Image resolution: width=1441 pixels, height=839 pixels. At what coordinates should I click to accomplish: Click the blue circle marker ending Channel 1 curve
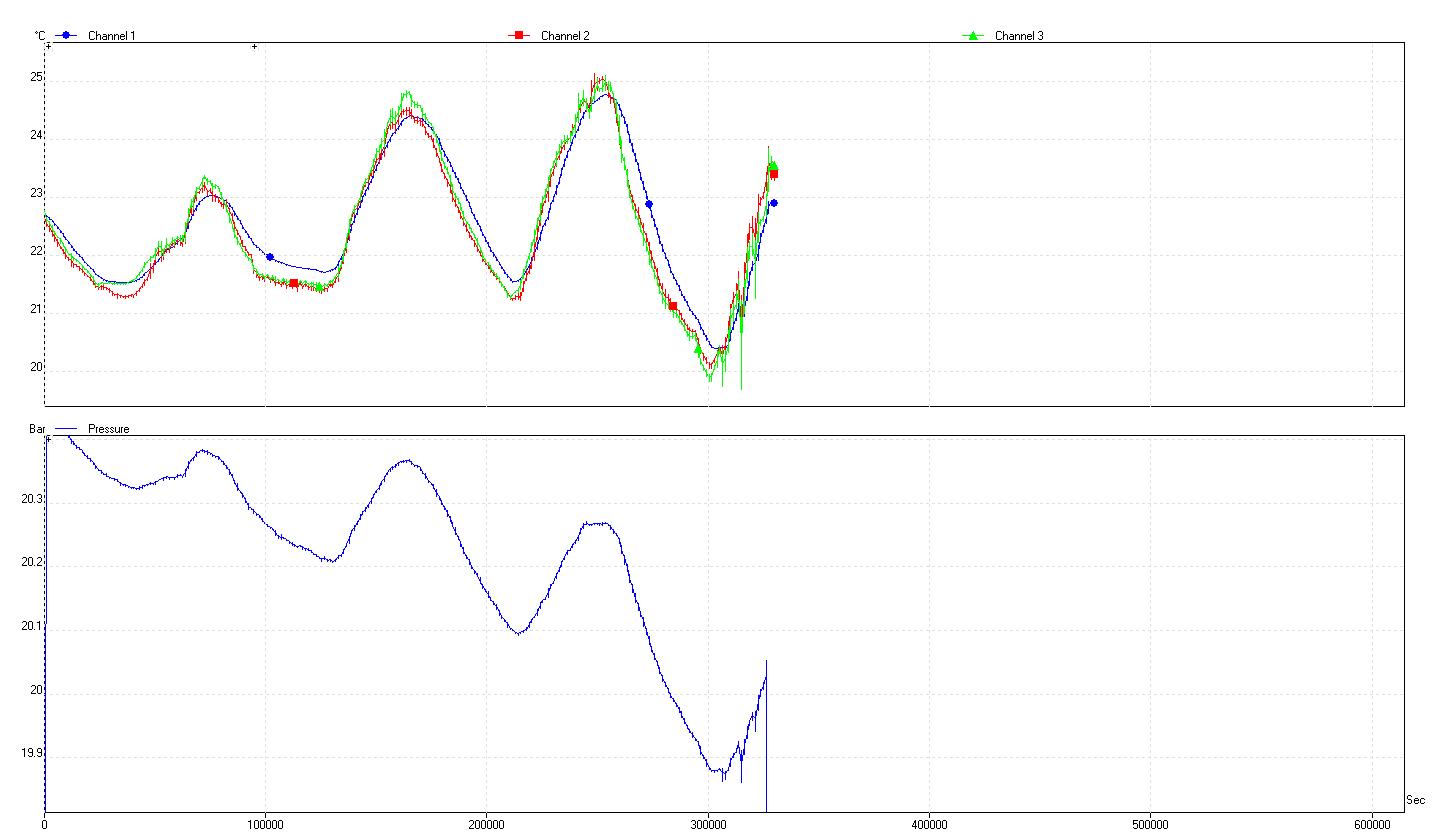tap(773, 203)
